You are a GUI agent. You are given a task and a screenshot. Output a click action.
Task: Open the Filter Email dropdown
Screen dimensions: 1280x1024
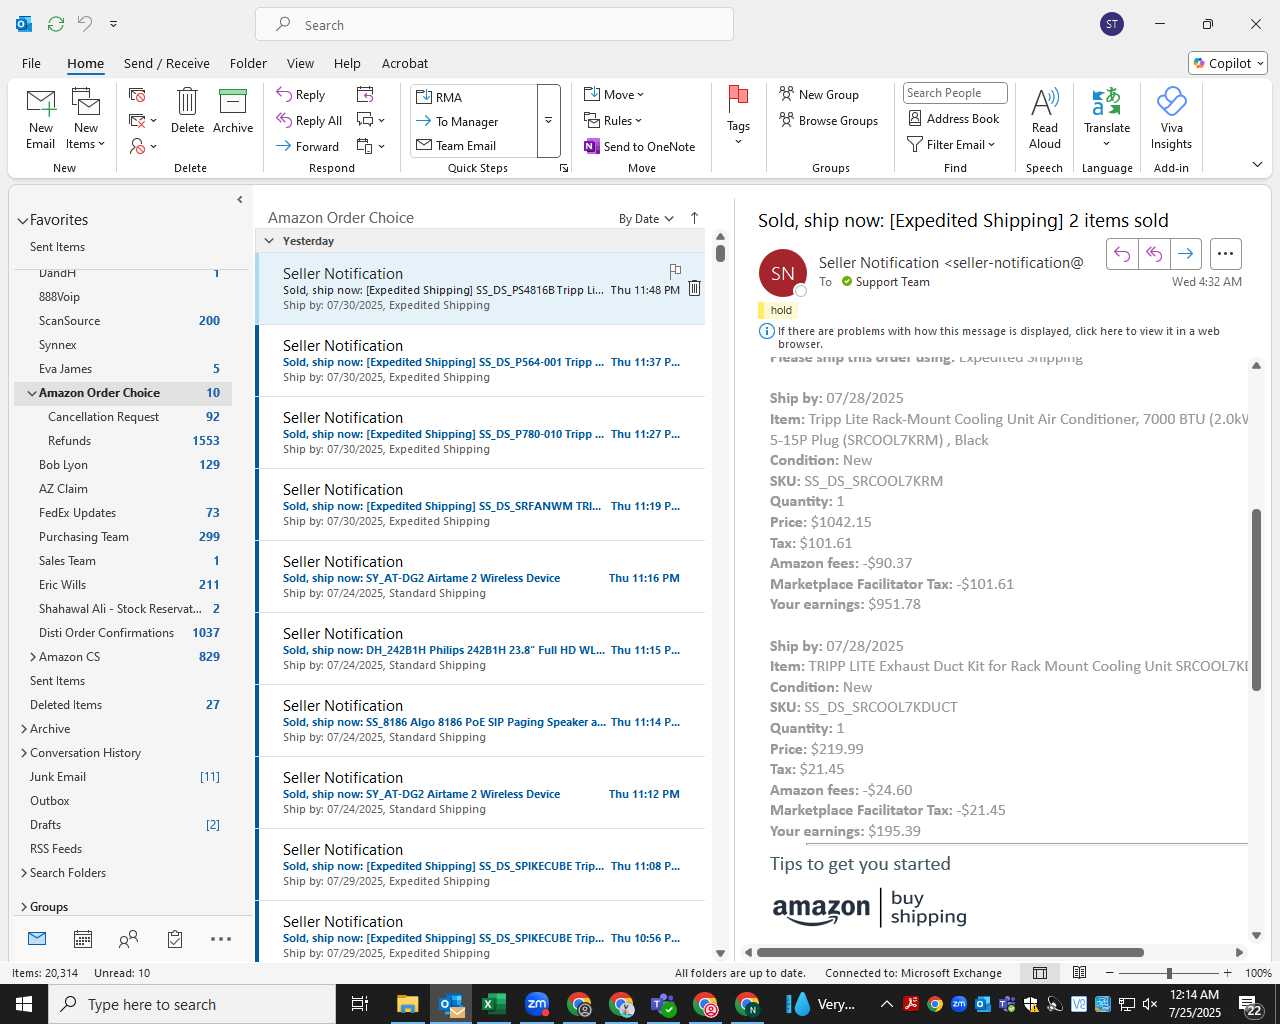[x=951, y=144]
